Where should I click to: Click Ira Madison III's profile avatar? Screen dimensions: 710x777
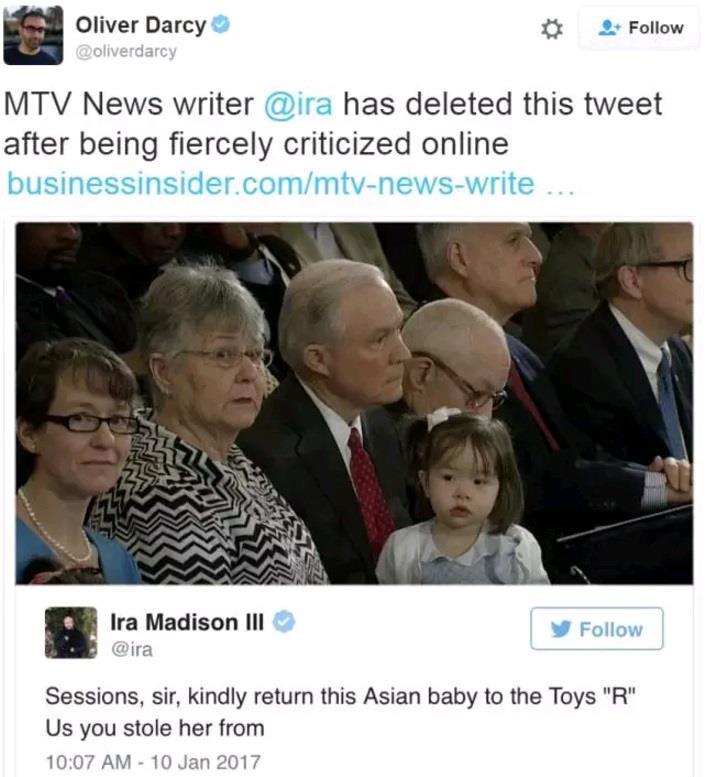click(x=71, y=632)
